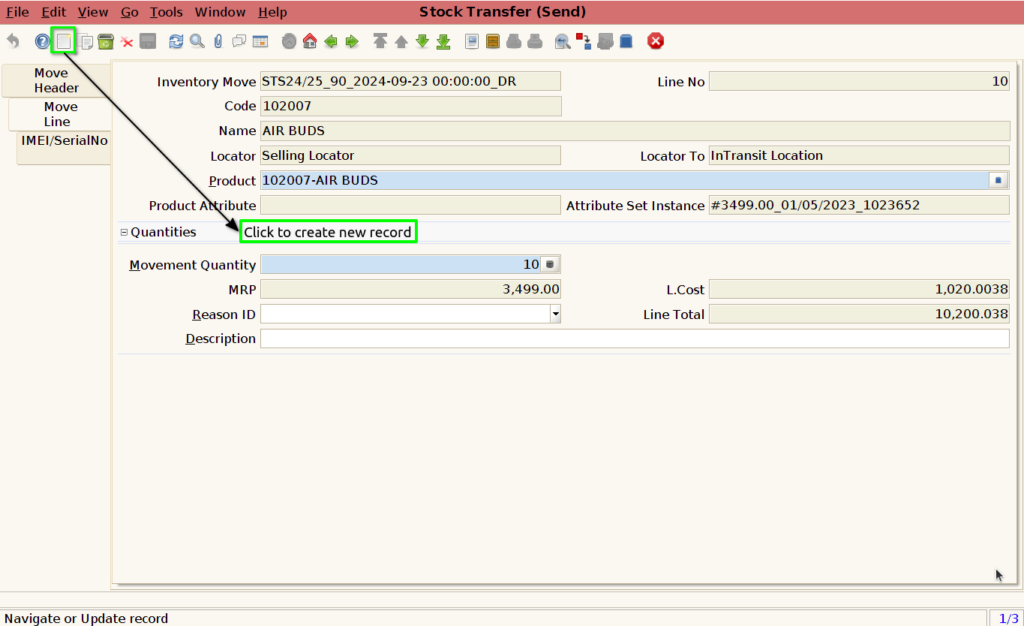Image resolution: width=1024 pixels, height=626 pixels.
Task: Click the Print Preview toolbar icon
Action: (x=514, y=41)
